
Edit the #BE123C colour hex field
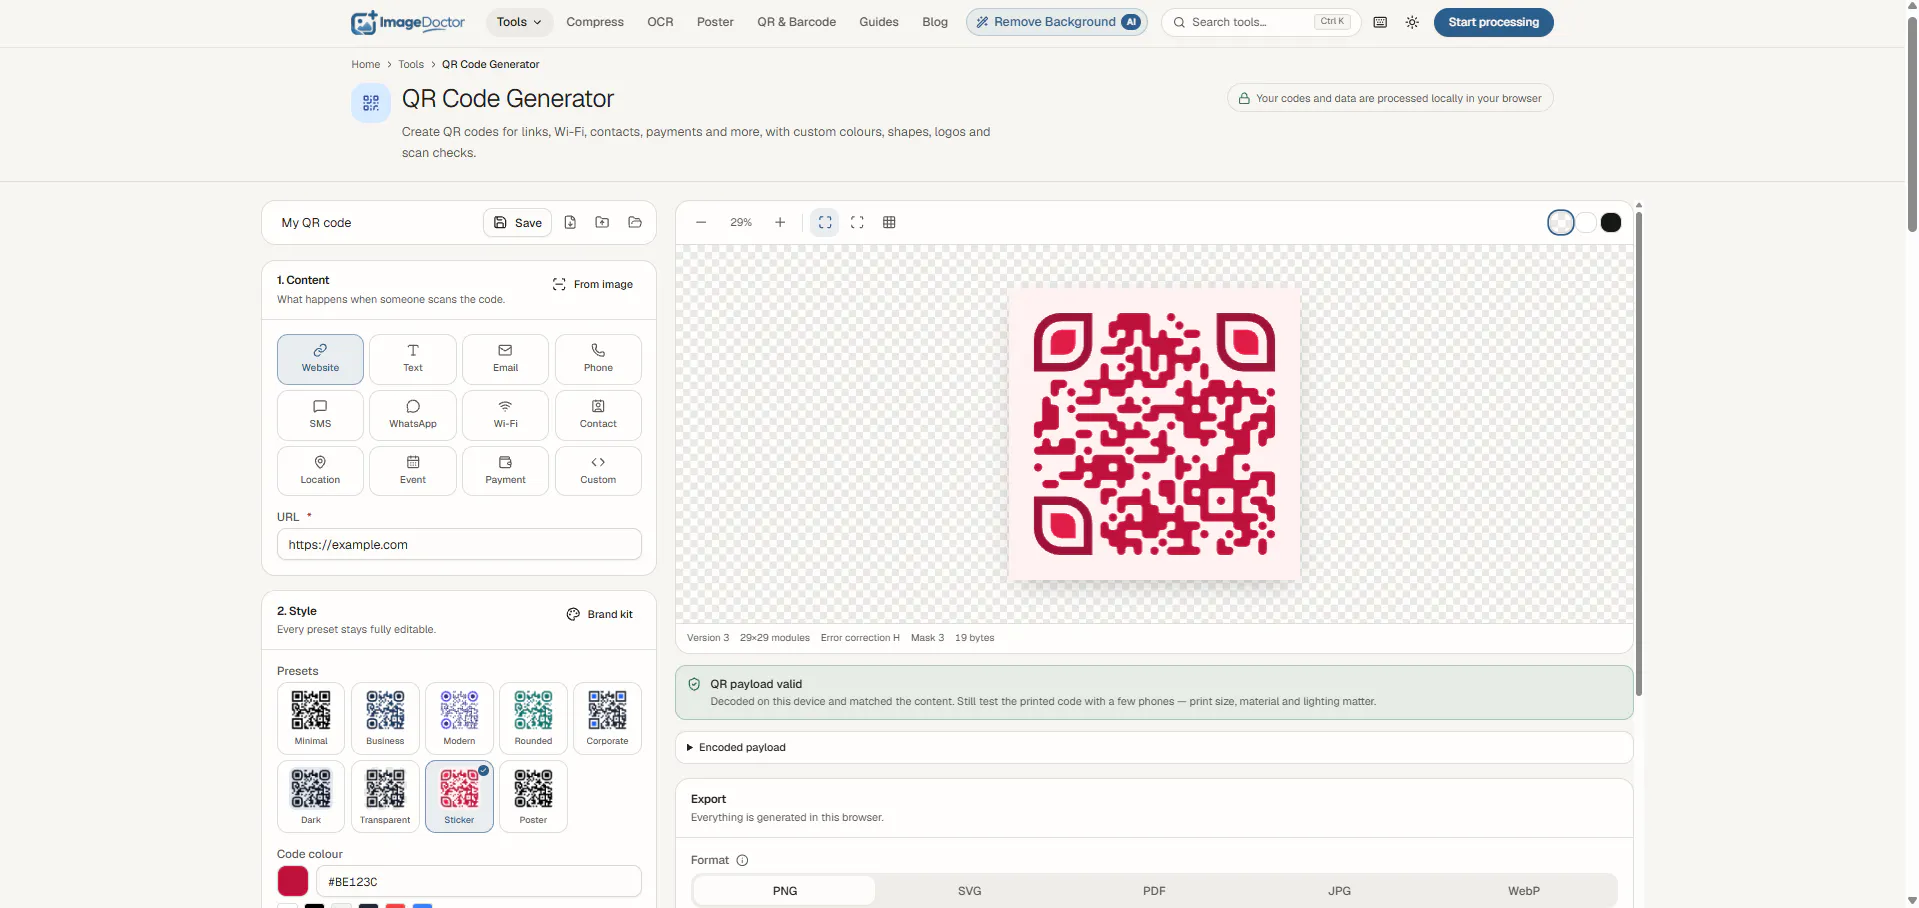479,881
